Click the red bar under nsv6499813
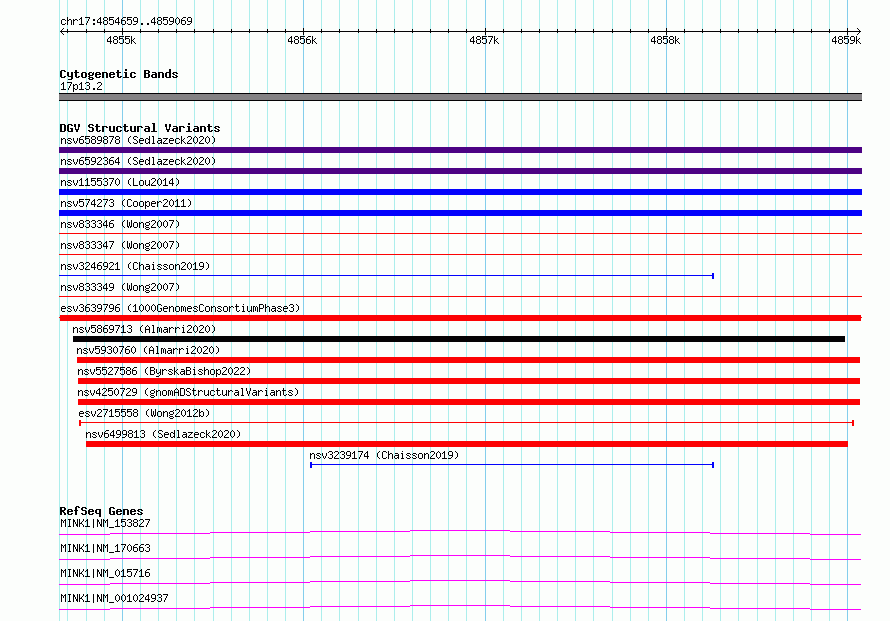Viewport: 890px width, 621px height. tap(467, 444)
